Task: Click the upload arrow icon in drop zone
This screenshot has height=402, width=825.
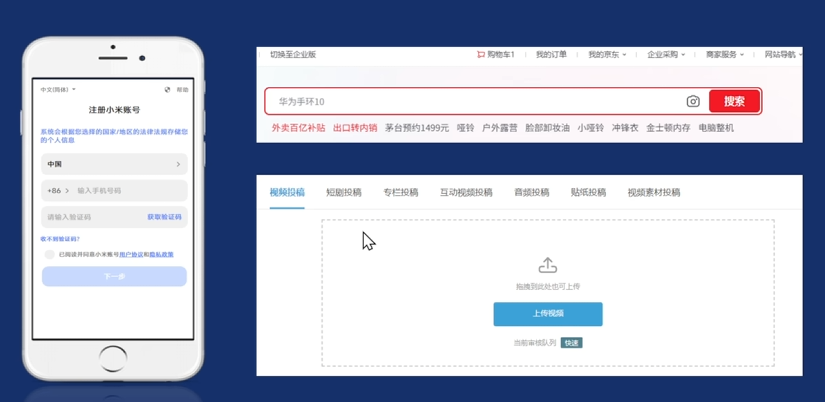Action: pyautogui.click(x=548, y=265)
